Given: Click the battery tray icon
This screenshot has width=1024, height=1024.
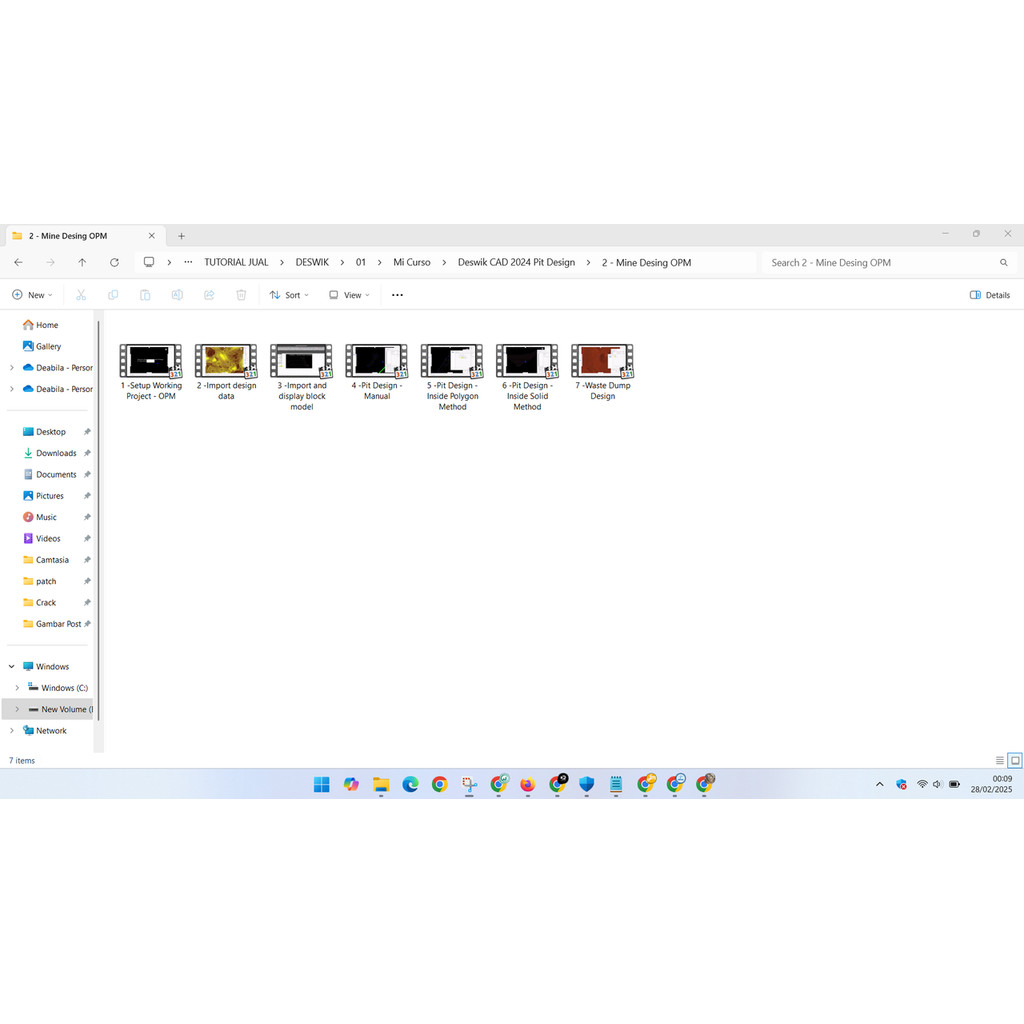Looking at the screenshot, I should pos(954,784).
